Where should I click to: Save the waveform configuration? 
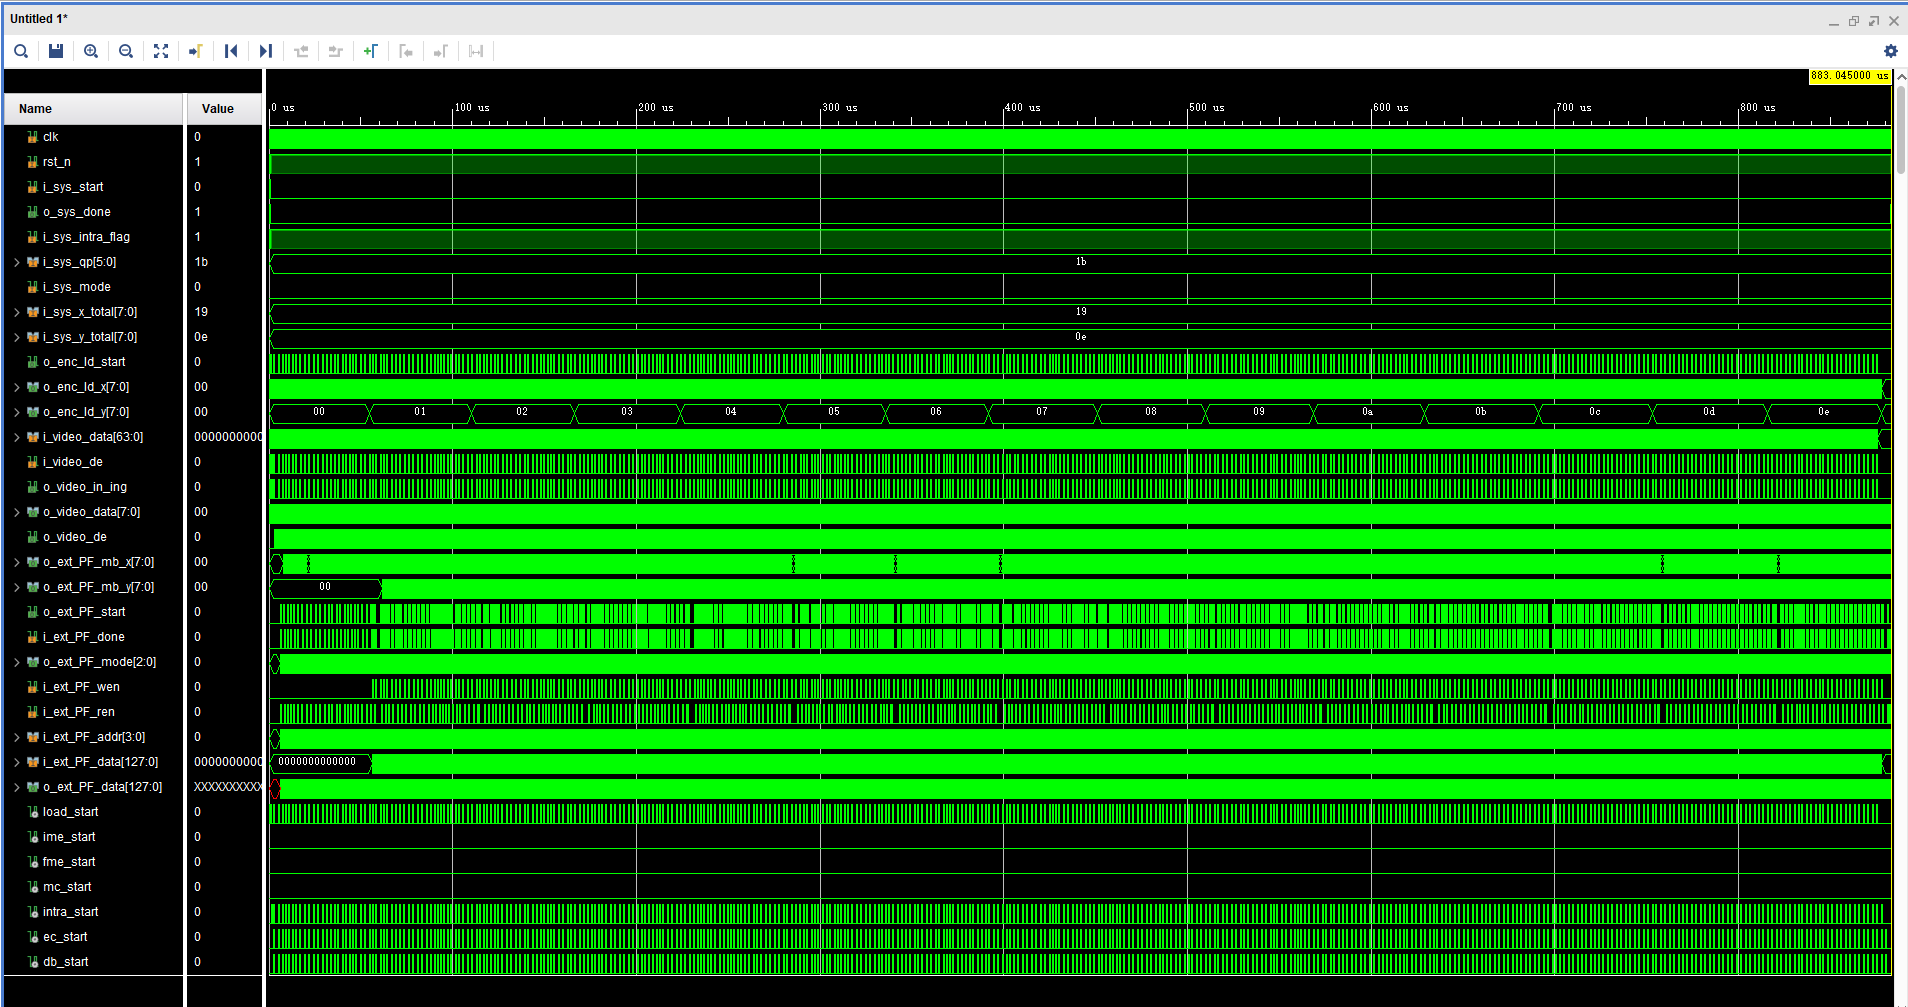pos(56,51)
